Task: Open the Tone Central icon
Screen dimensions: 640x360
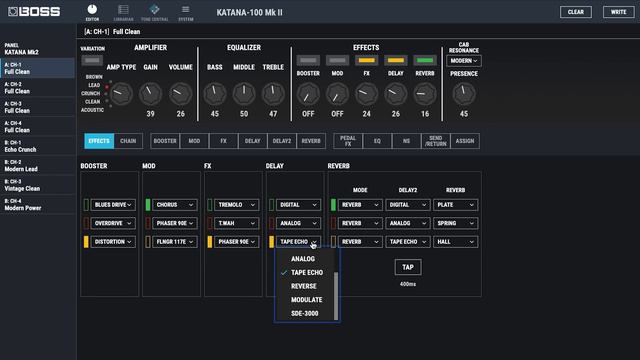Action: [x=154, y=12]
